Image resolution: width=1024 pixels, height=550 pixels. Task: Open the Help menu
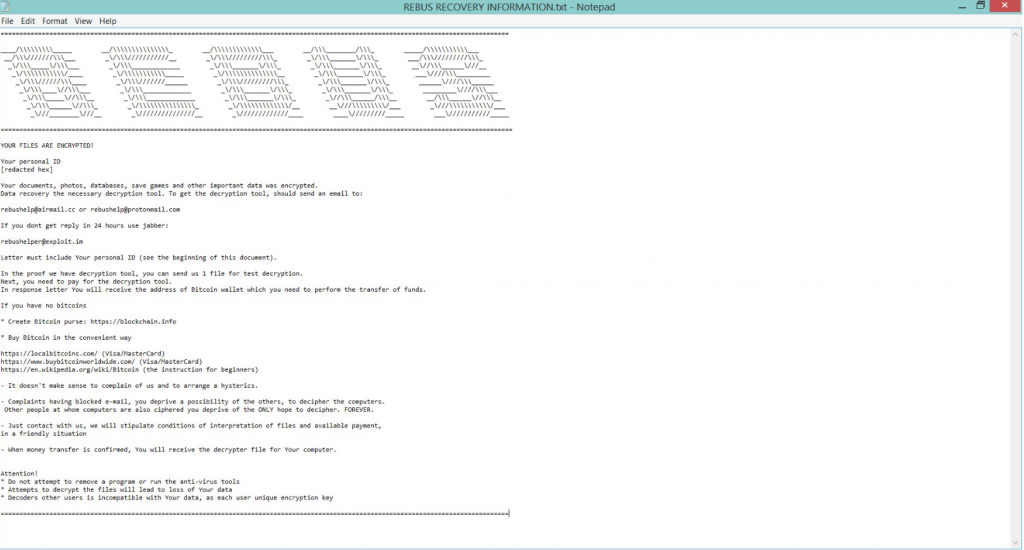(x=108, y=21)
